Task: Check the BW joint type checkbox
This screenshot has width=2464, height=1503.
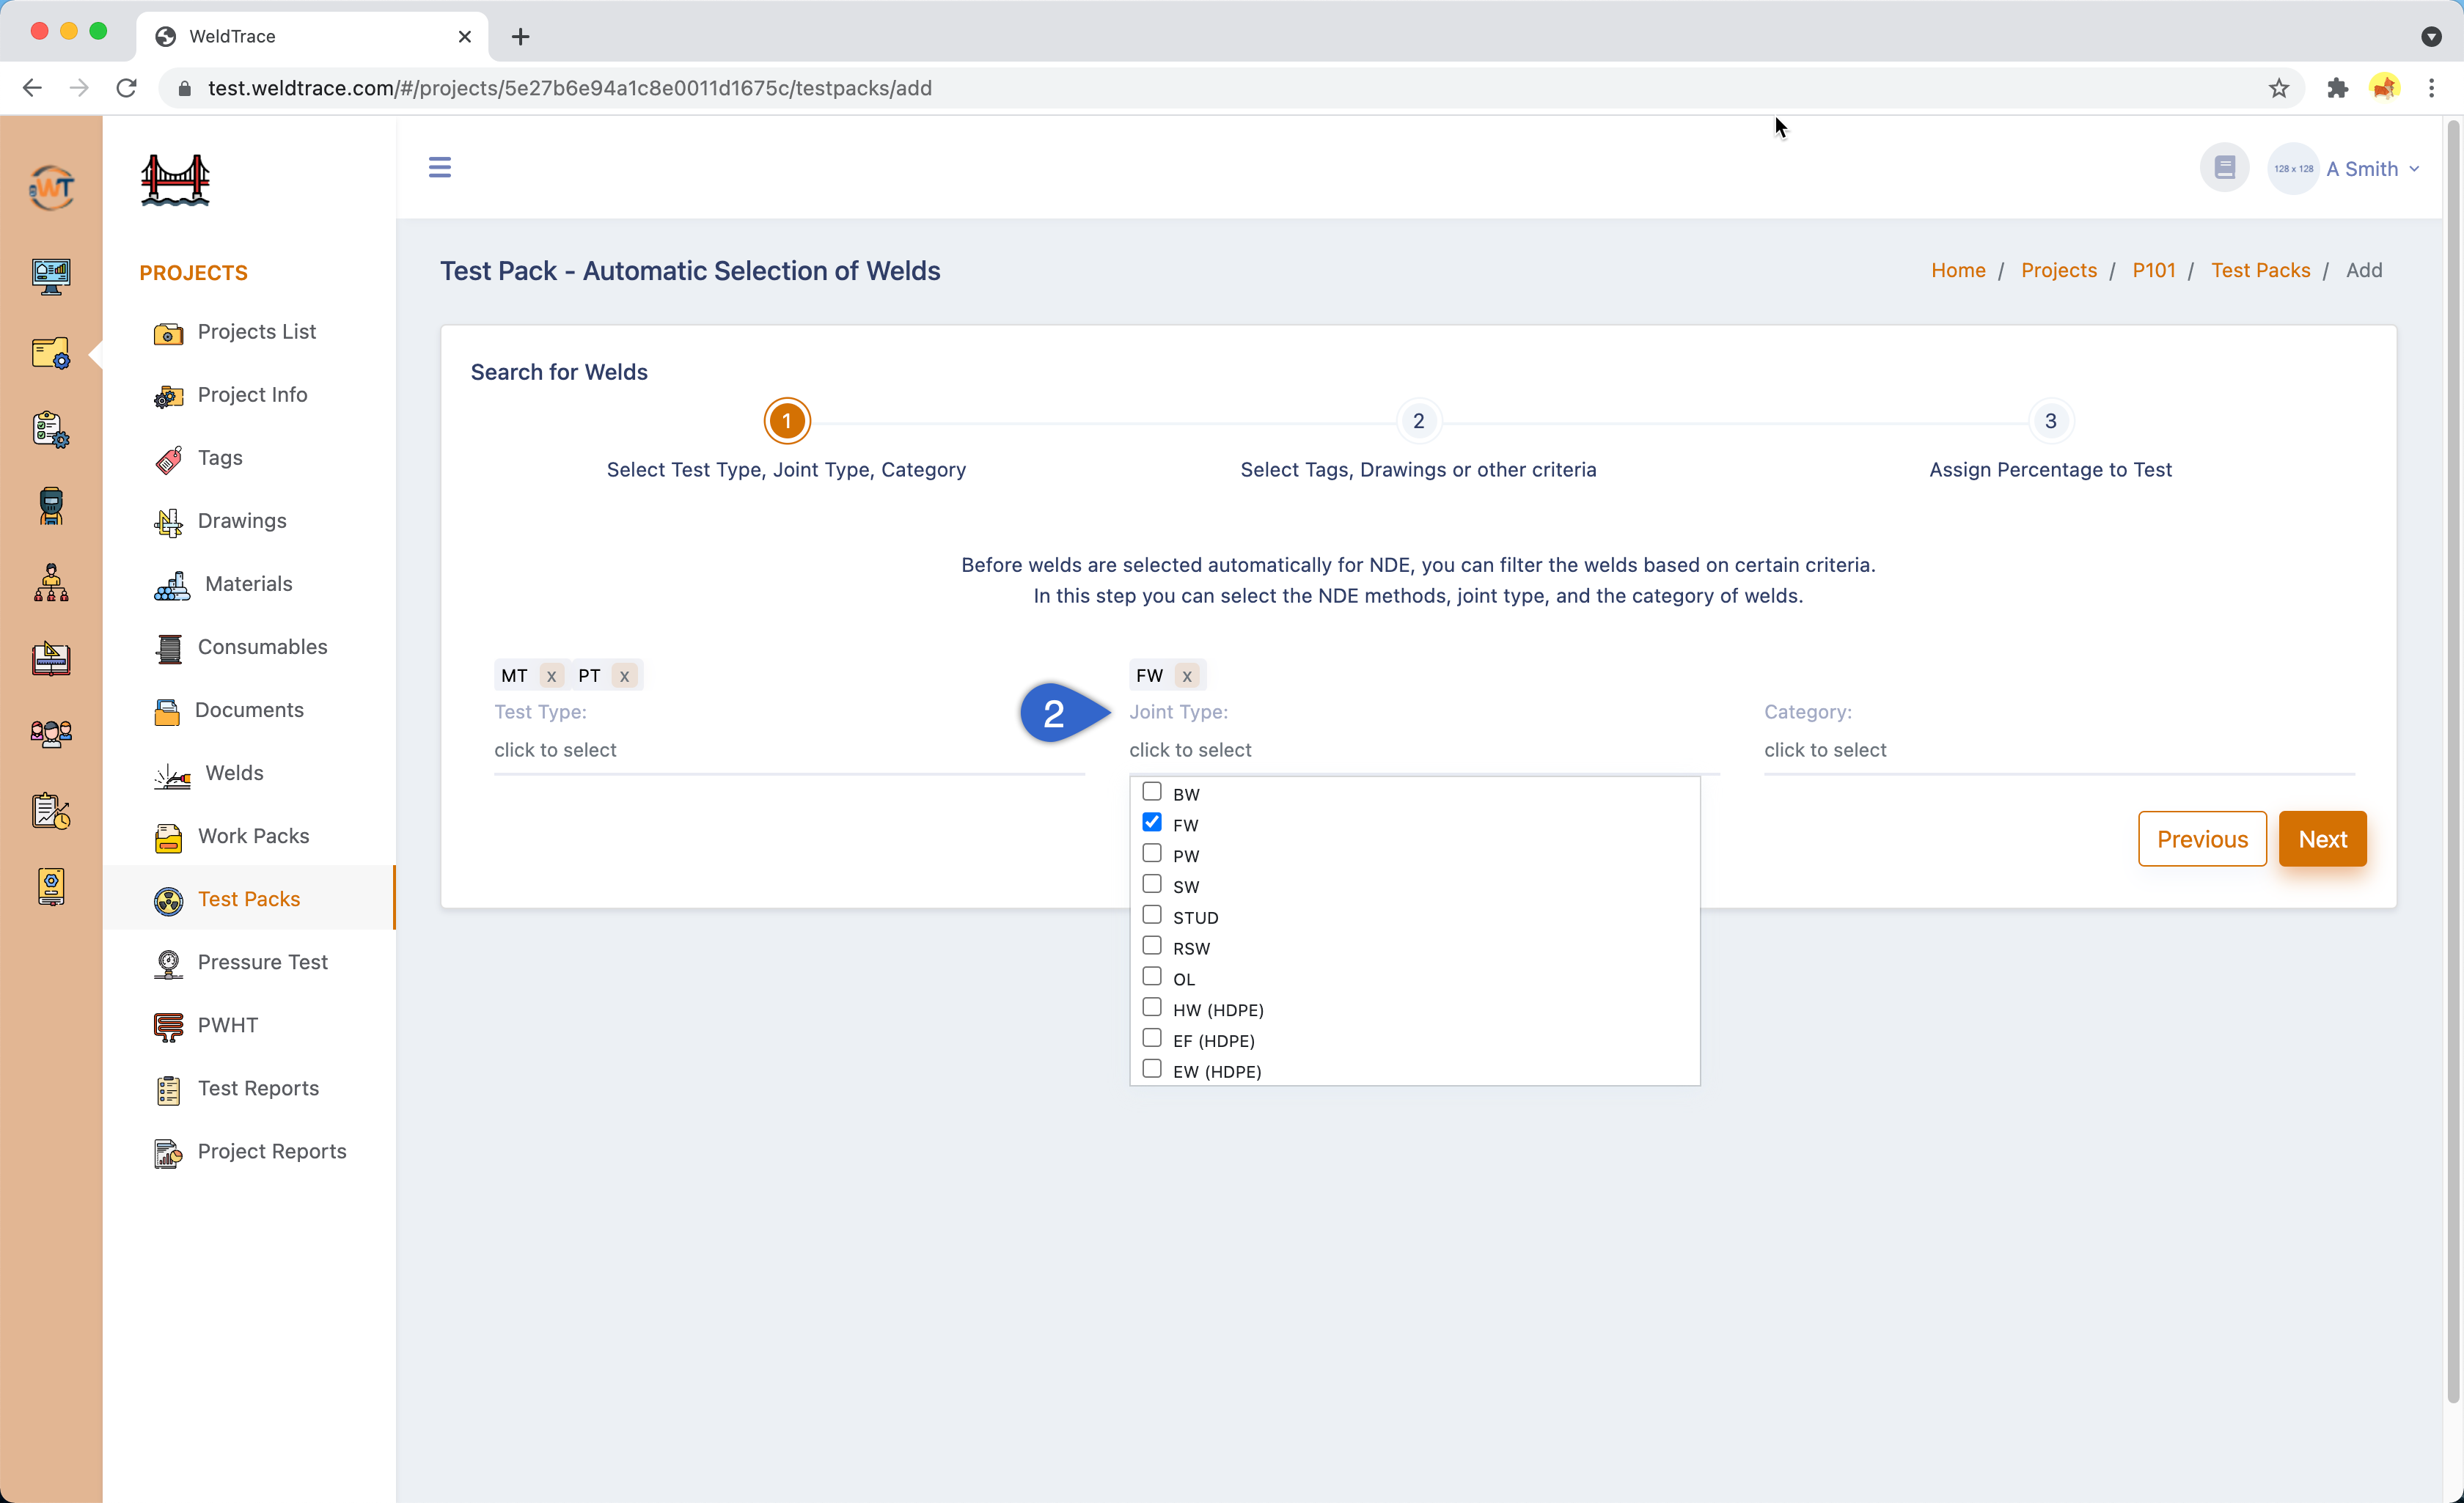Action: [1152, 792]
